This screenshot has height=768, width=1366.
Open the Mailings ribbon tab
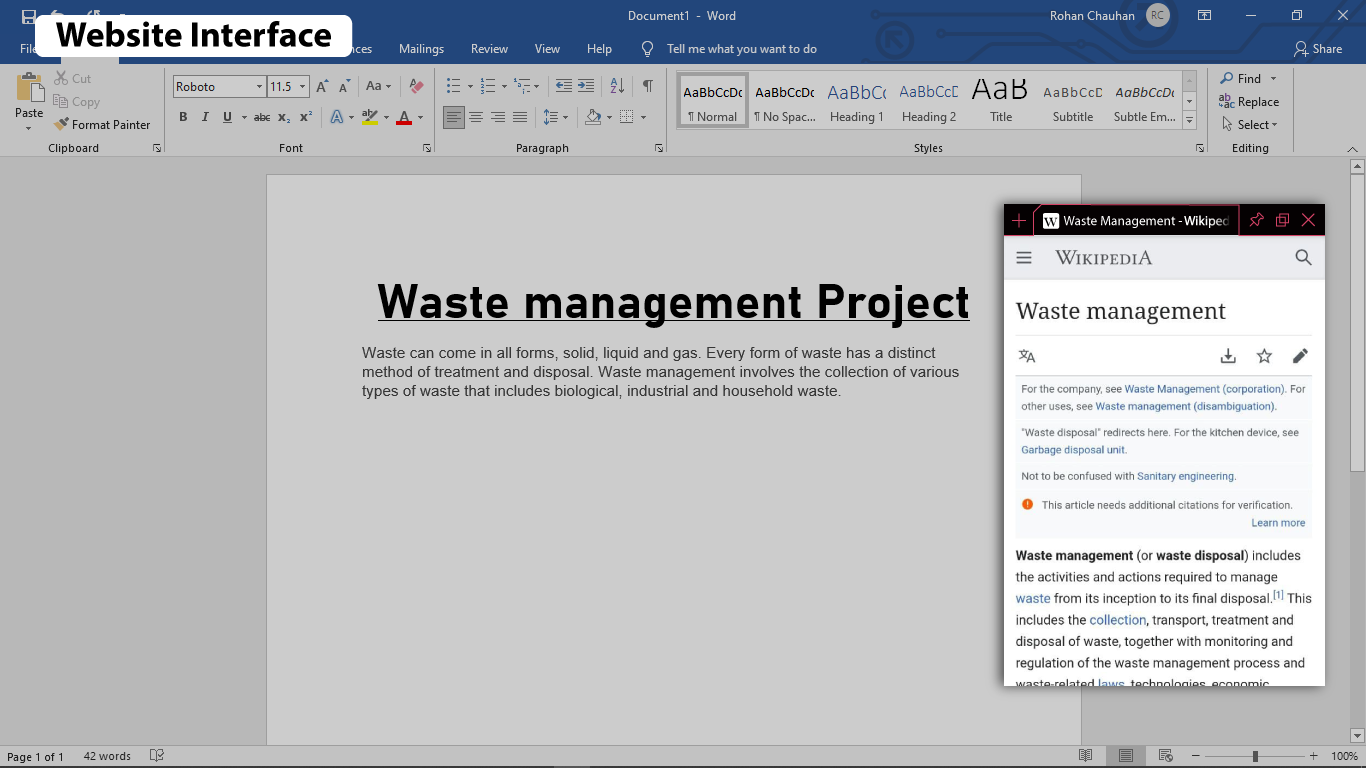[x=421, y=49]
